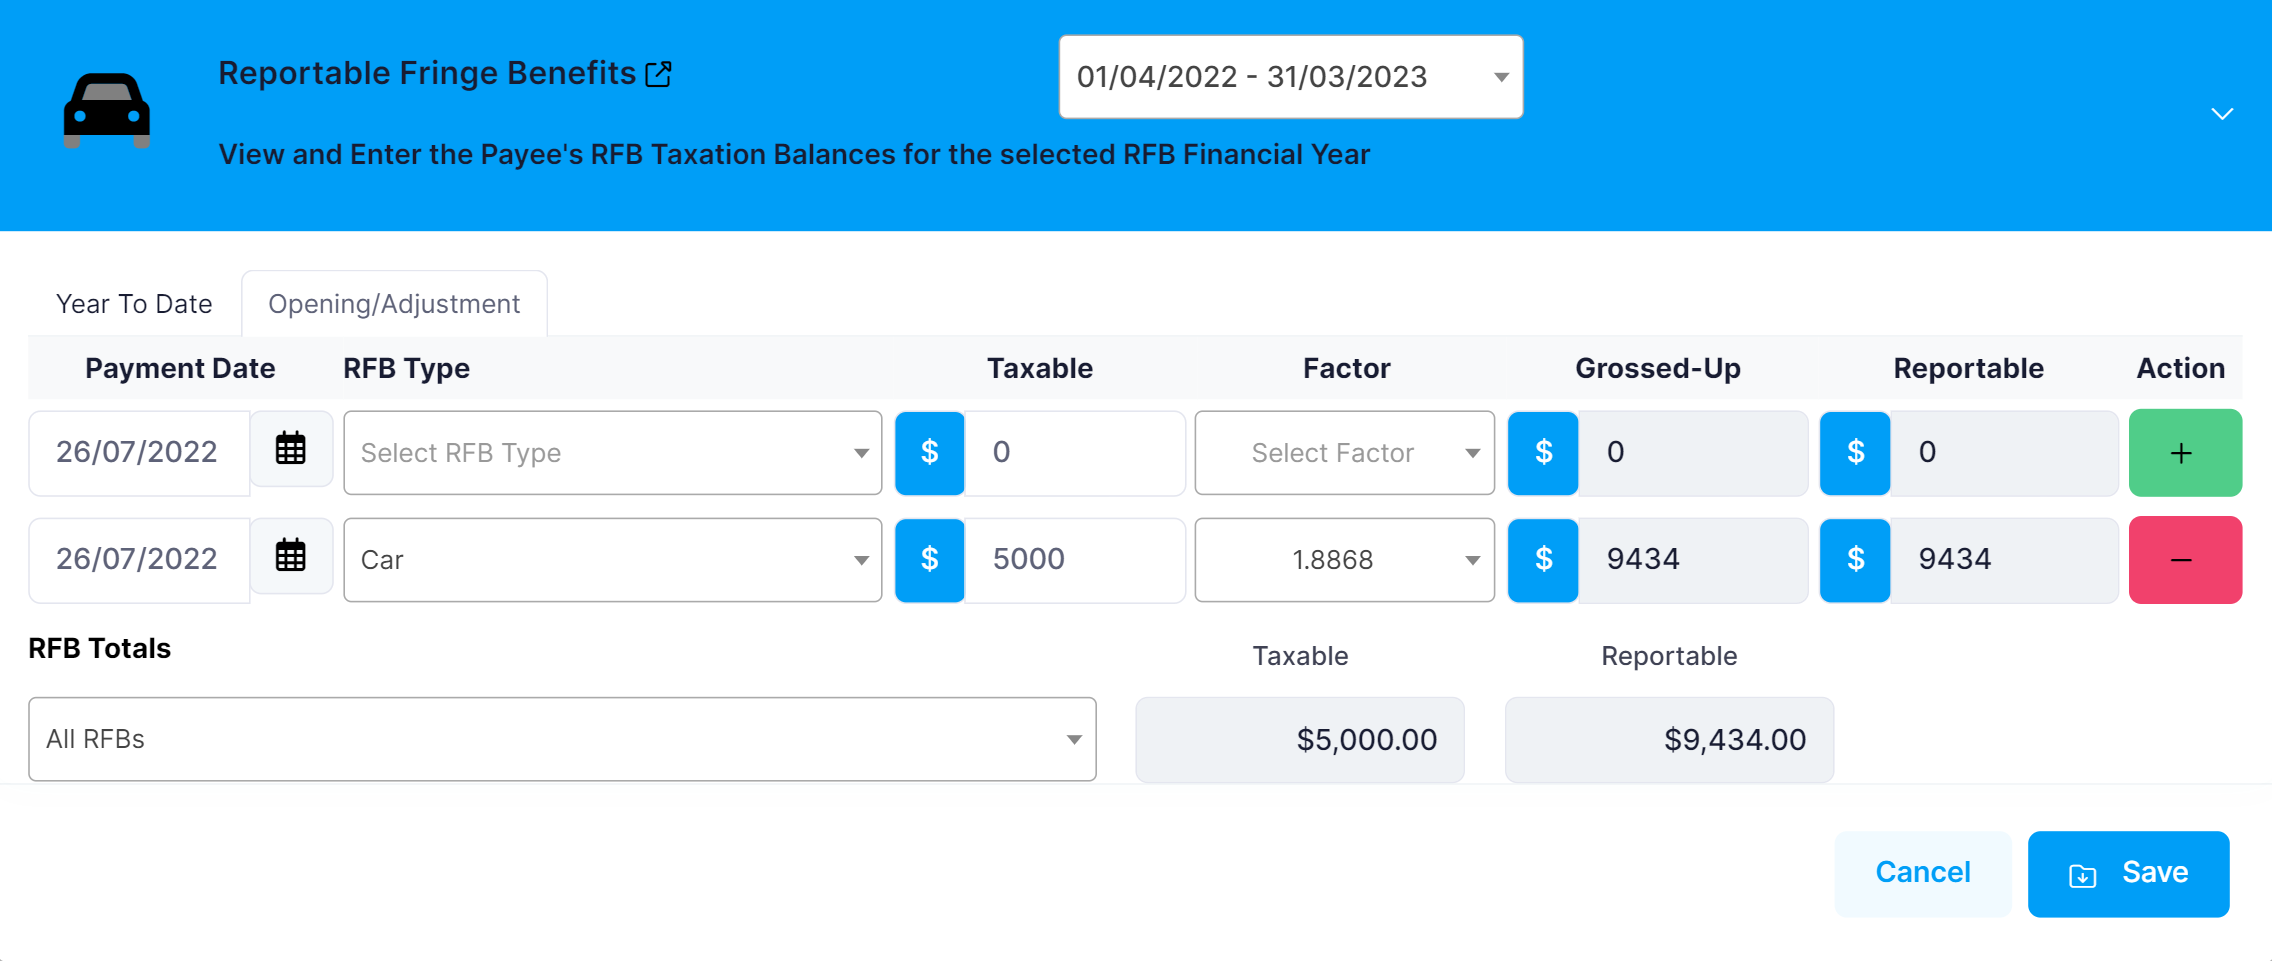2272x961 pixels.
Task: Switch to the Year To Date tab
Action: pos(134,303)
